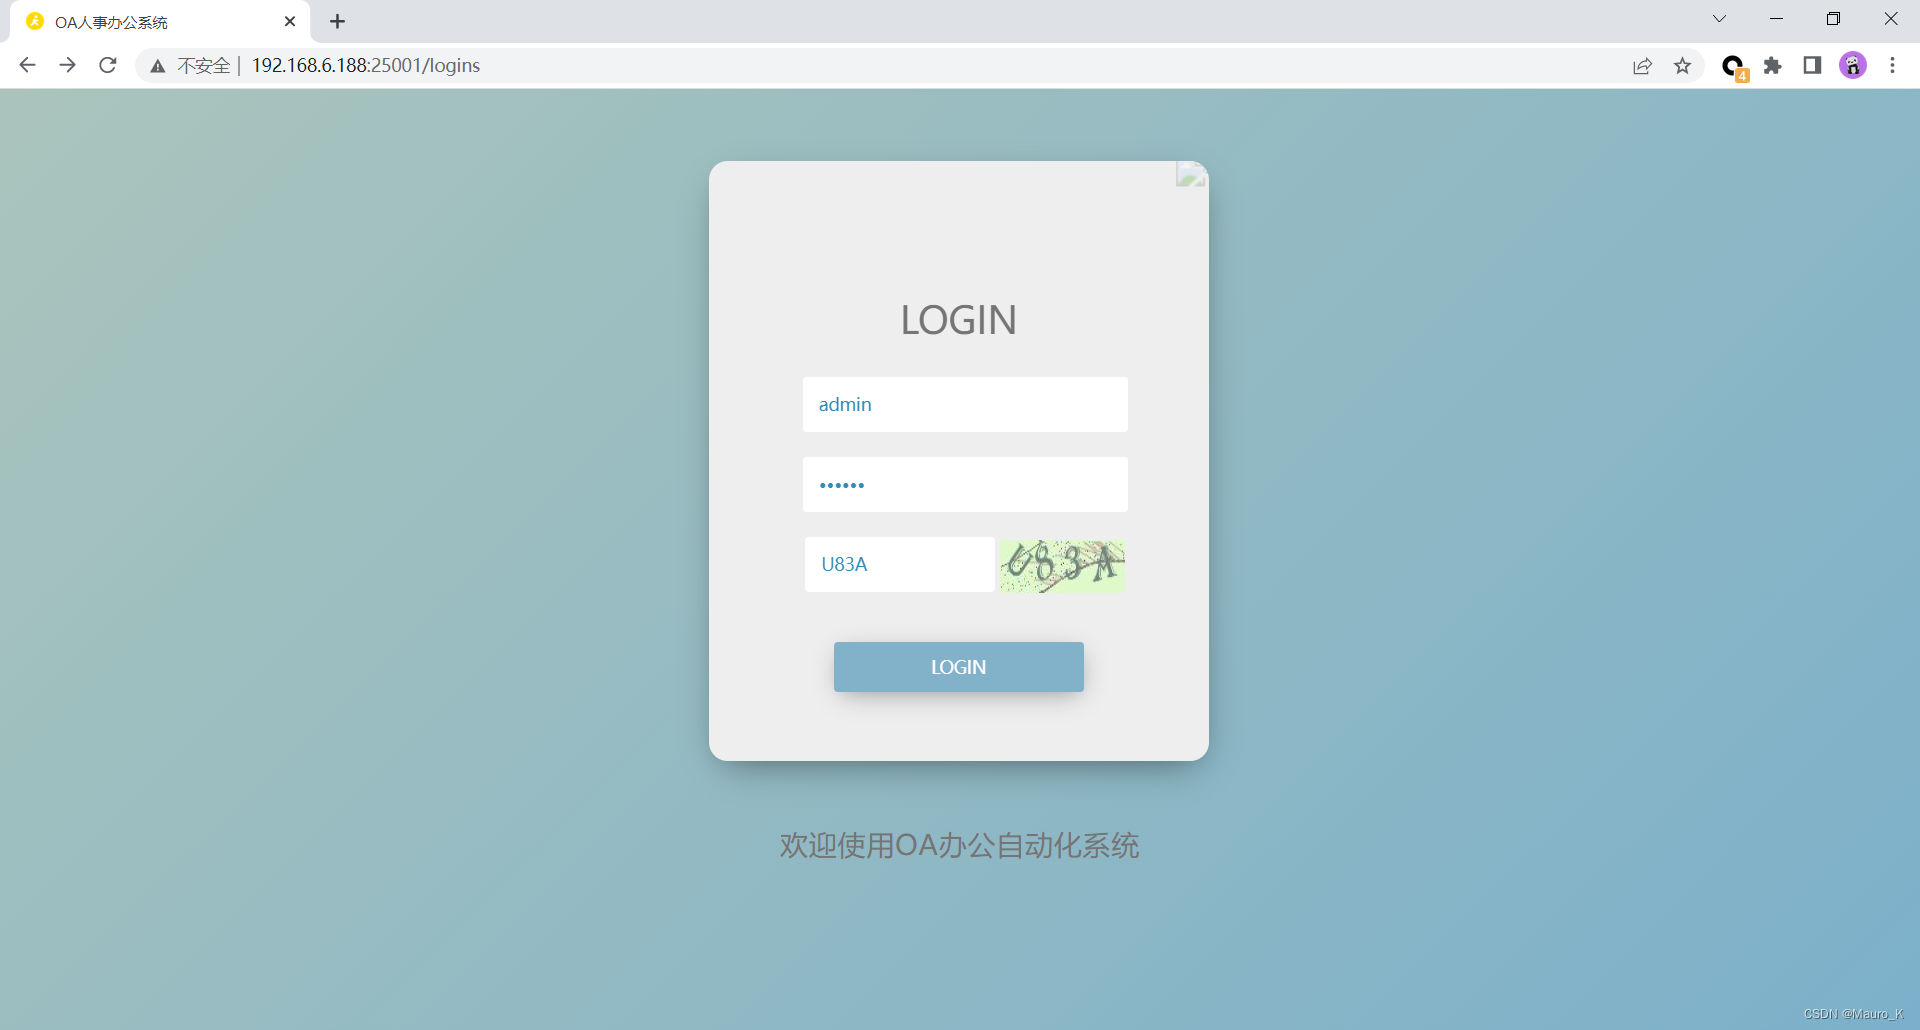Screen dimensions: 1920x1030
Task: Open the browser side panel icon
Action: [x=1812, y=65]
